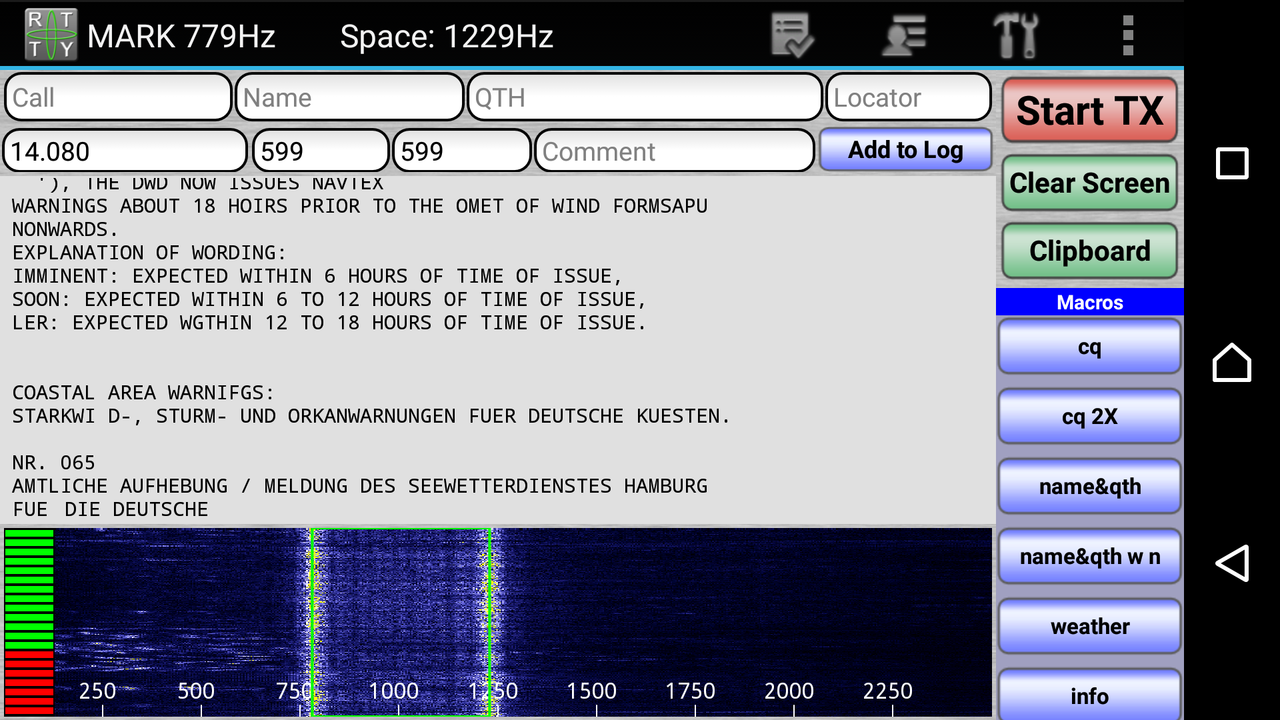Click the line starting 'IMMINENT: EXPECTED'
Viewport: 1280px width, 720px height.
pos(318,276)
